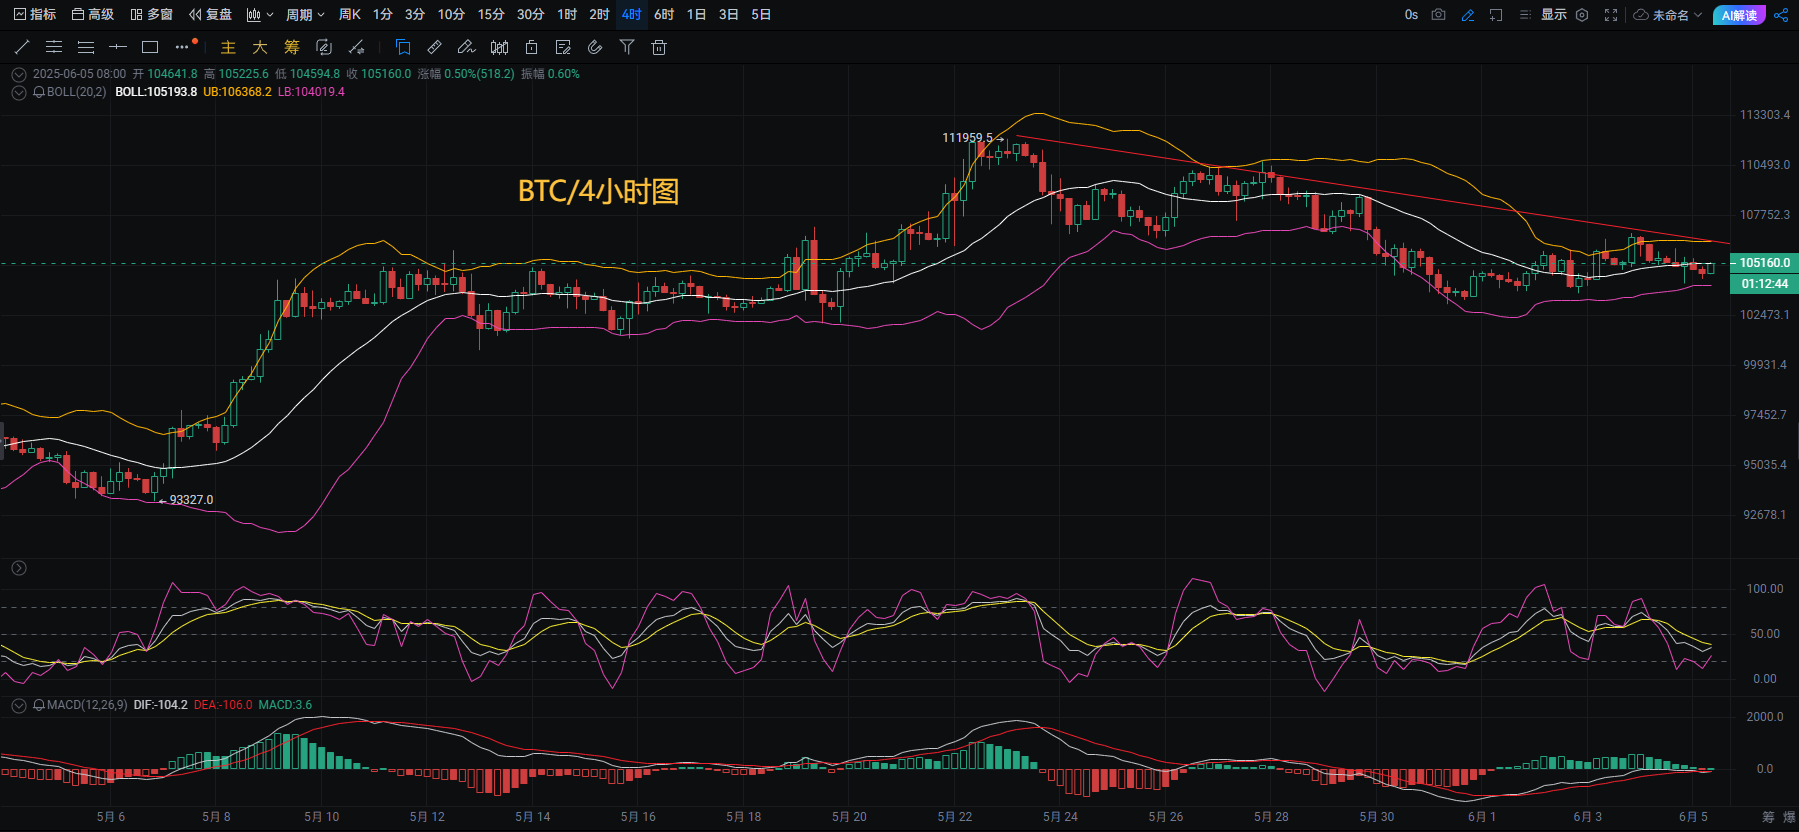
Task: Change chart to 1时 timeframe
Action: click(567, 15)
